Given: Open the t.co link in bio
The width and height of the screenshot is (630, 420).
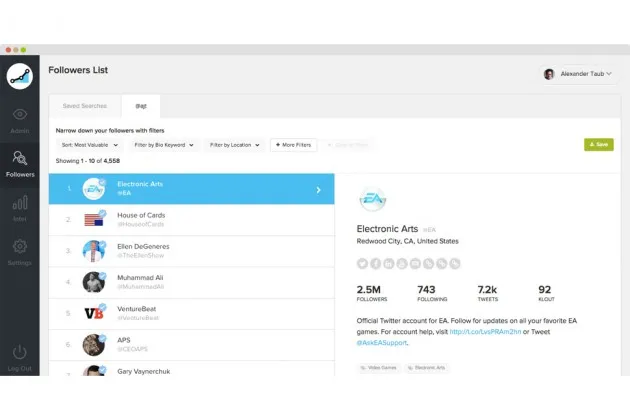Looking at the screenshot, I should [485, 332].
